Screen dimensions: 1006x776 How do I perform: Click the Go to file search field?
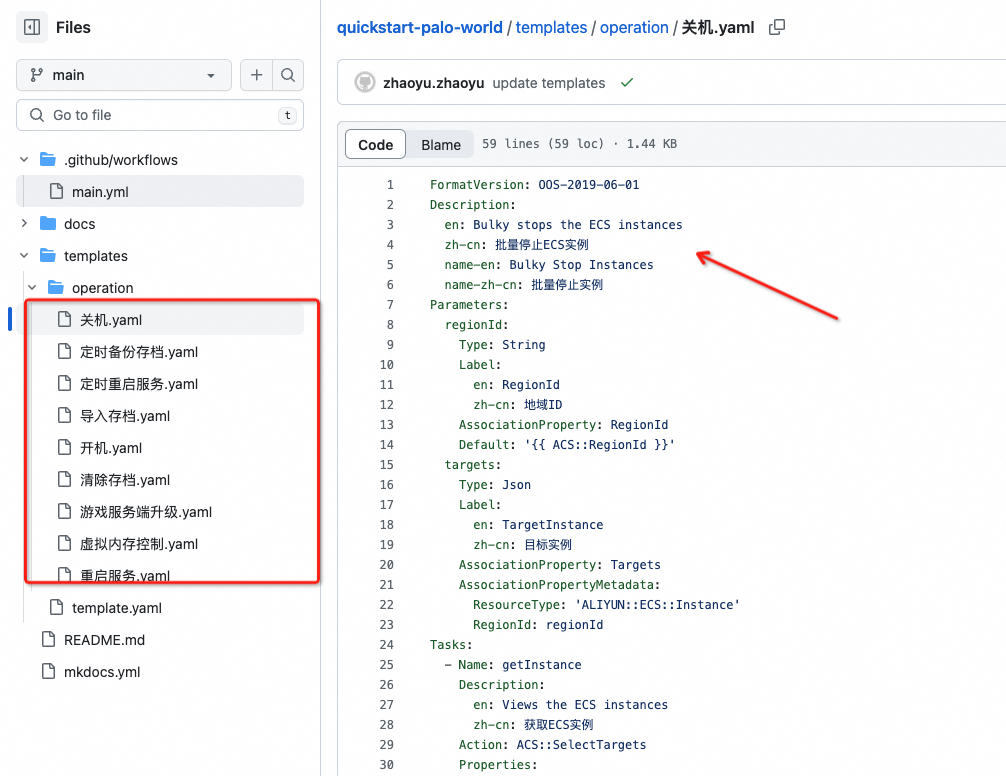(x=160, y=115)
